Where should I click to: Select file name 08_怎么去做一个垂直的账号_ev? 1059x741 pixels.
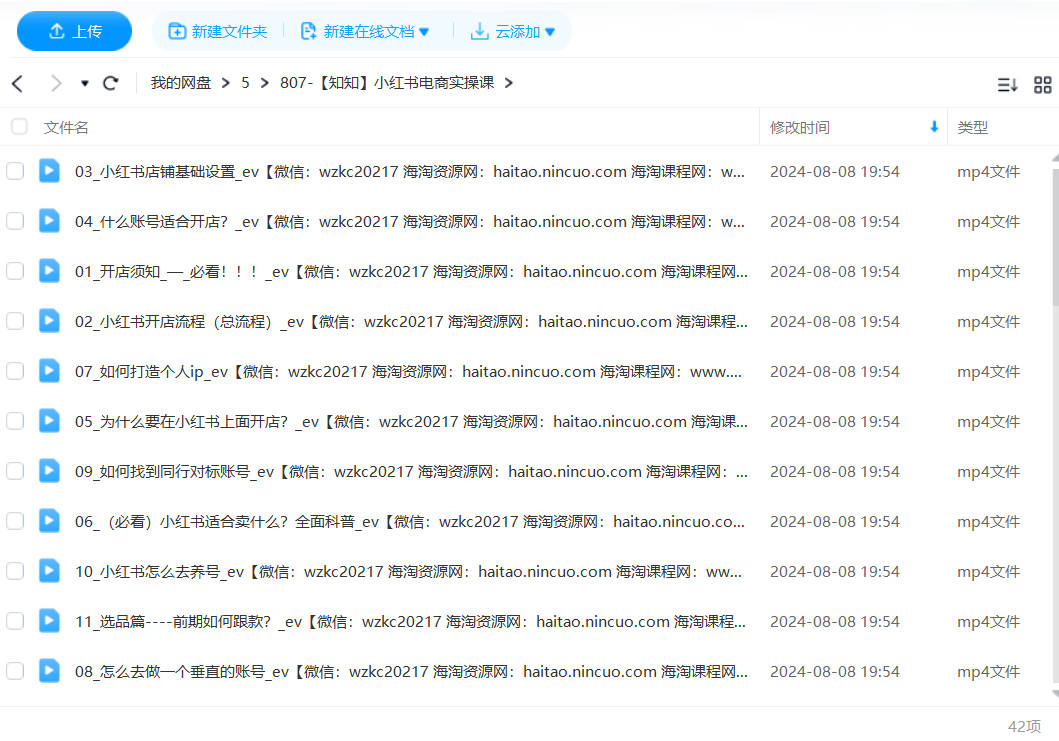(x=411, y=671)
